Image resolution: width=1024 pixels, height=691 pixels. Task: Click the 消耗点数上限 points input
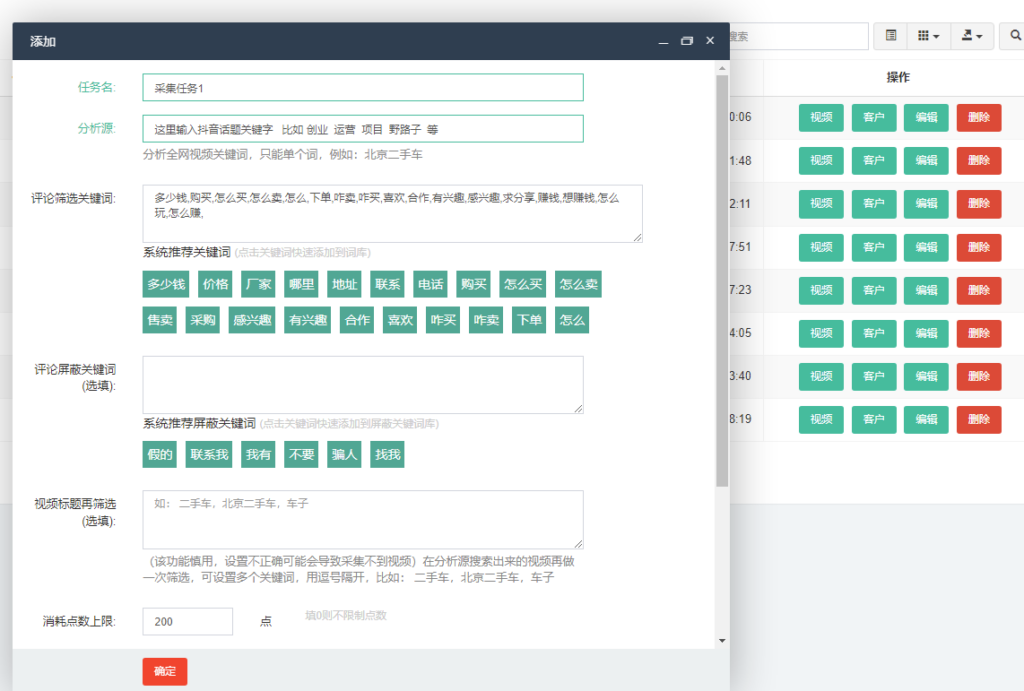click(x=188, y=621)
